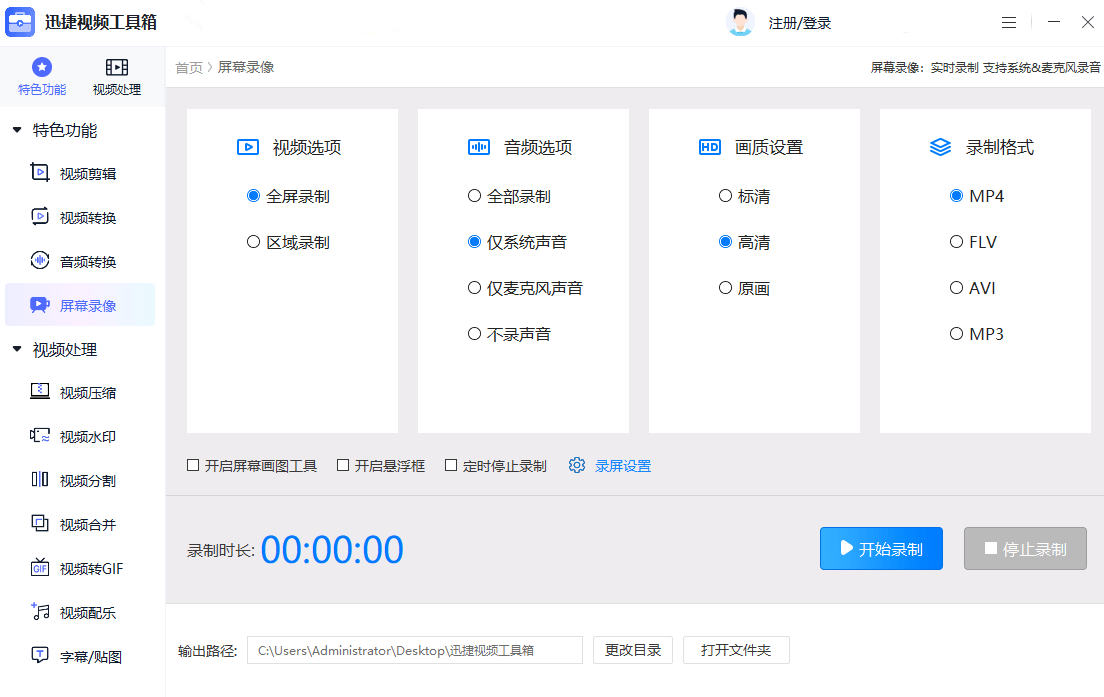The image size is (1104, 697).
Task: Select the 区域录制 radio option
Action: 253,242
